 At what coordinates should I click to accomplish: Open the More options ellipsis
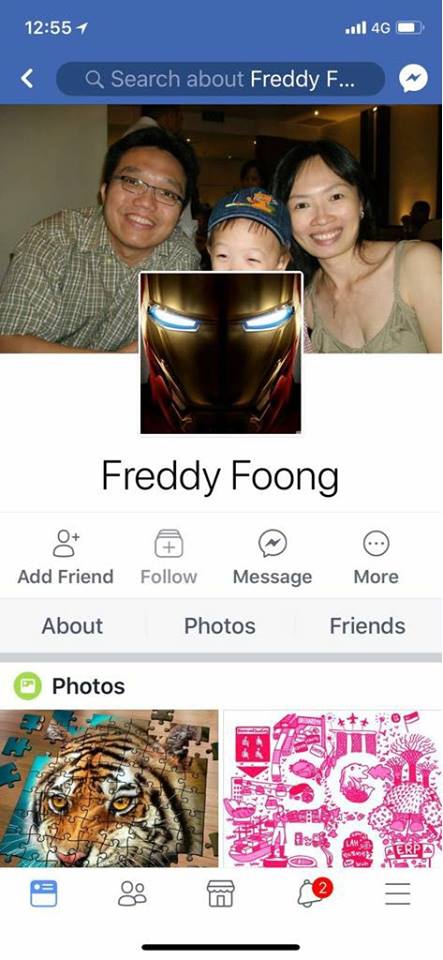[376, 543]
